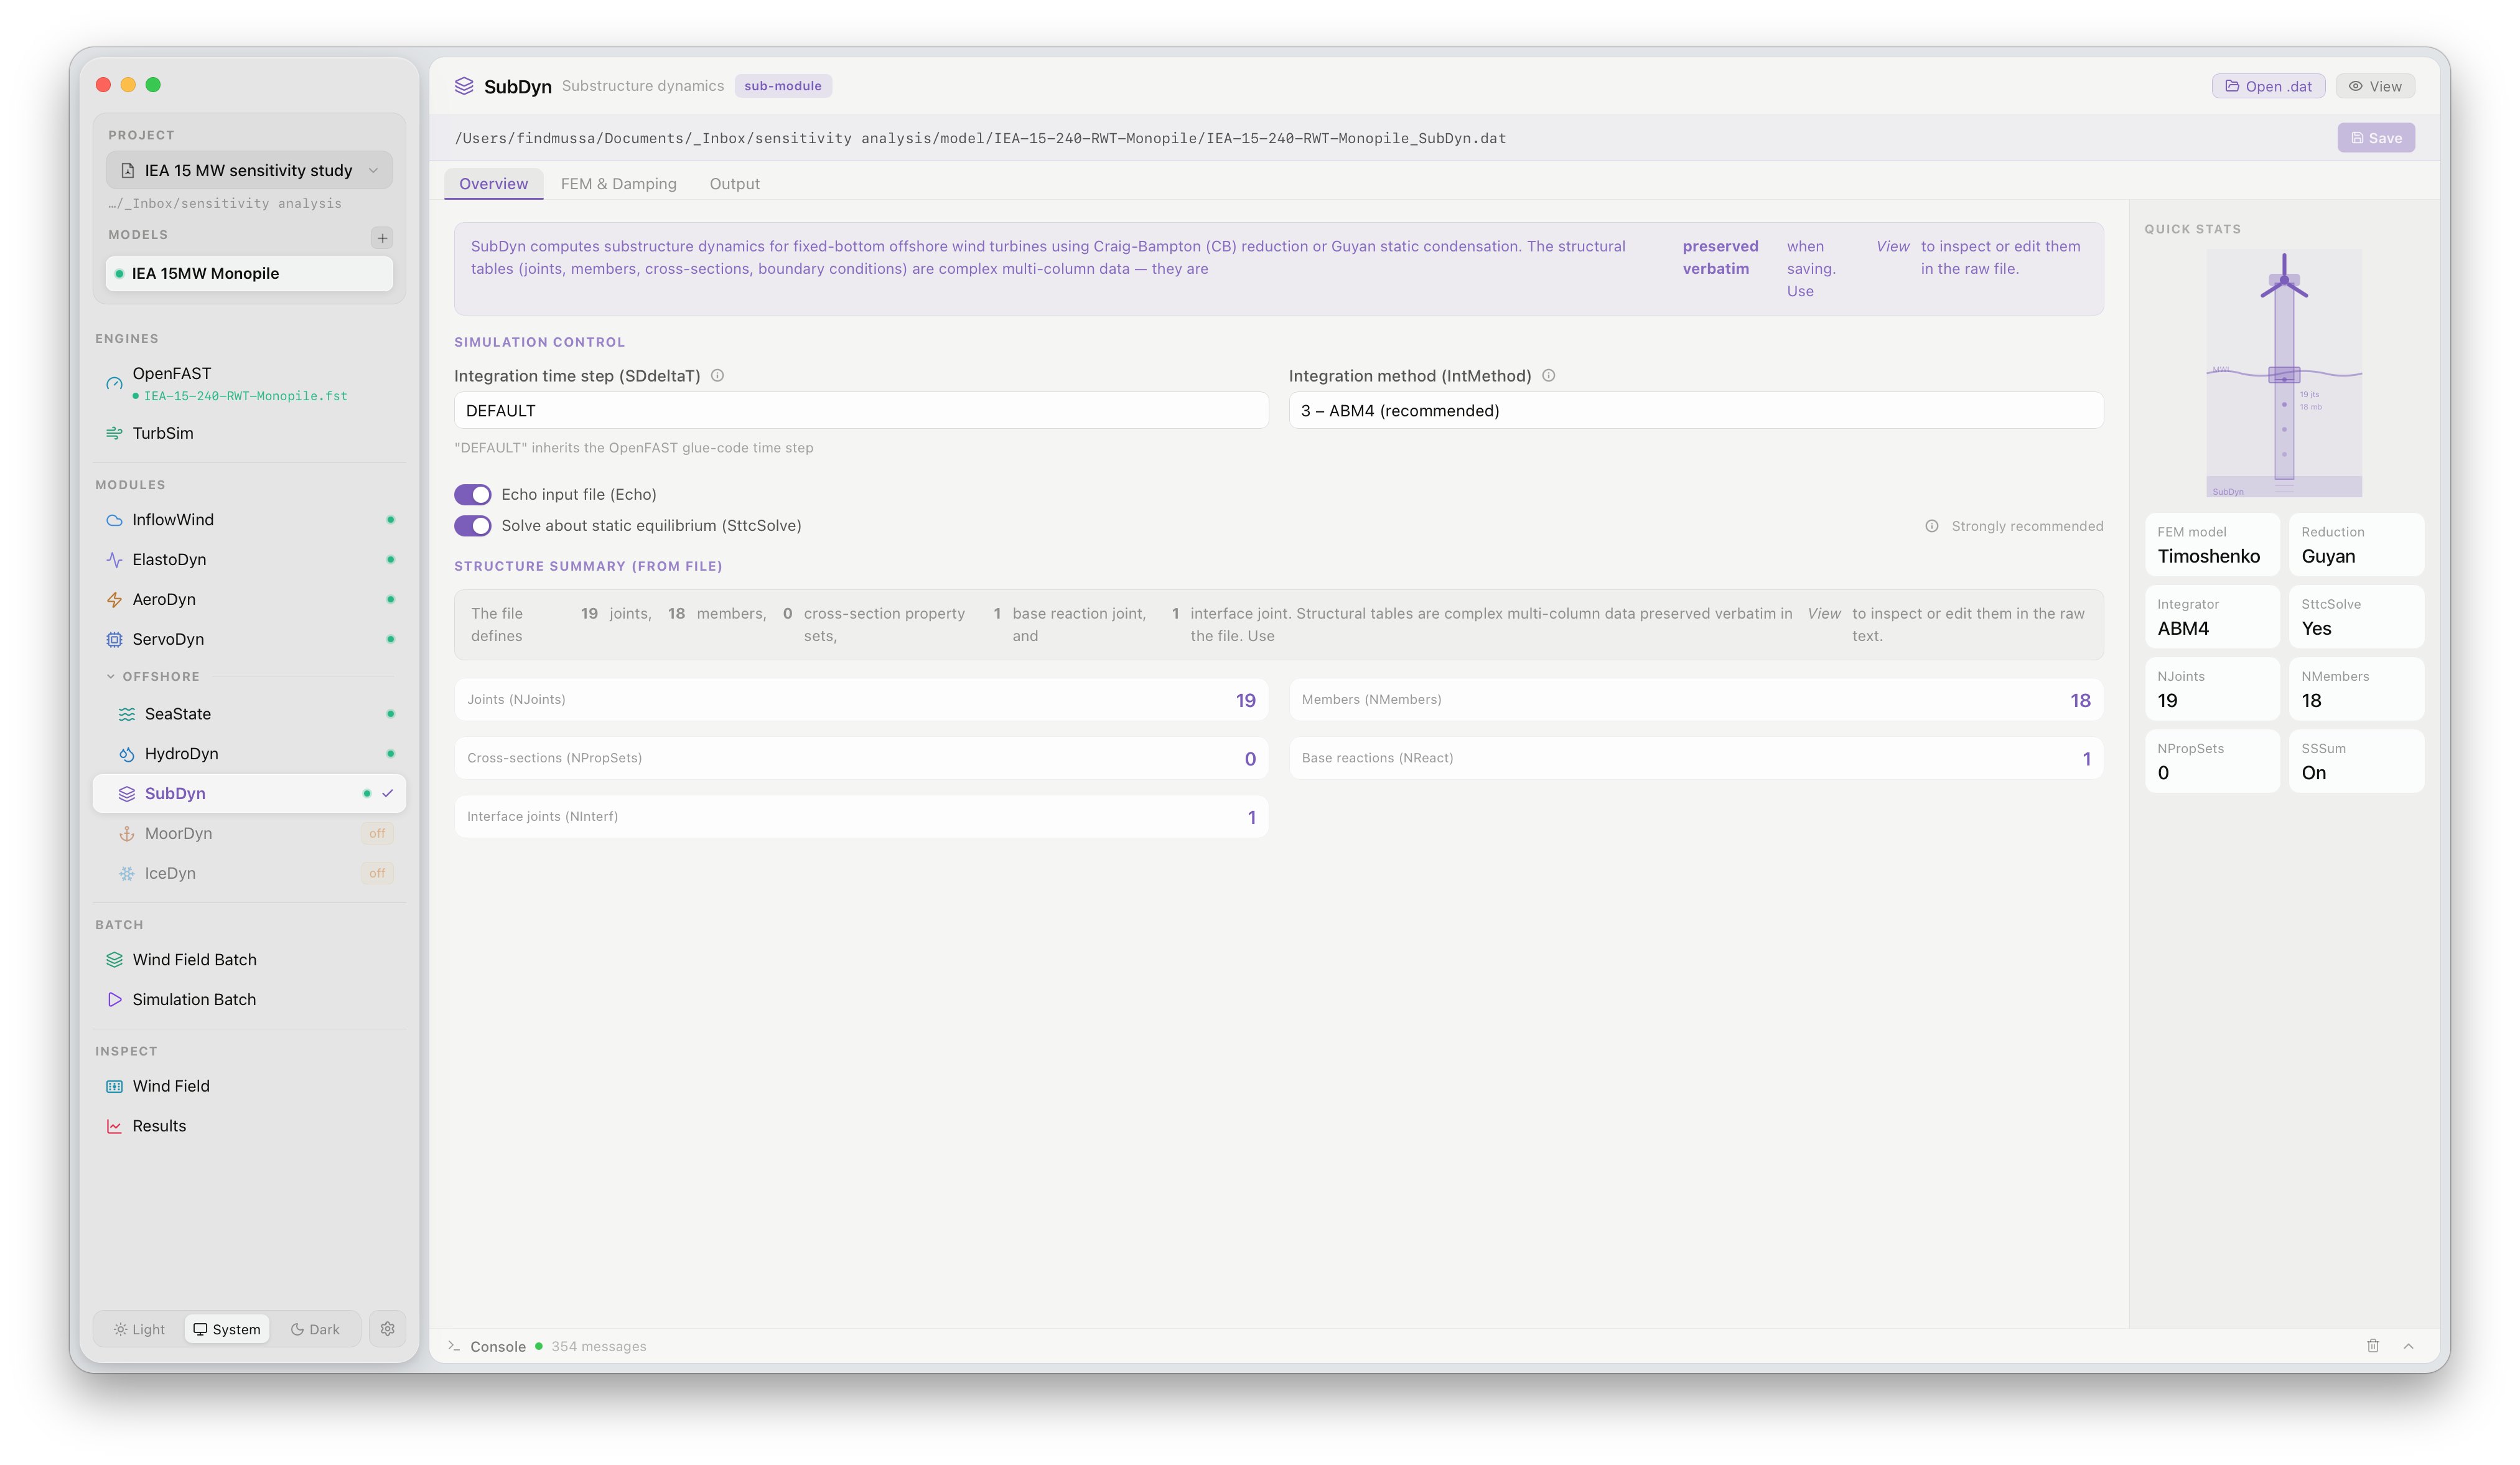Click the IEA-15-240-RWT-Monopile.fst file link
The height and width of the screenshot is (1465, 2520).
[x=246, y=396]
